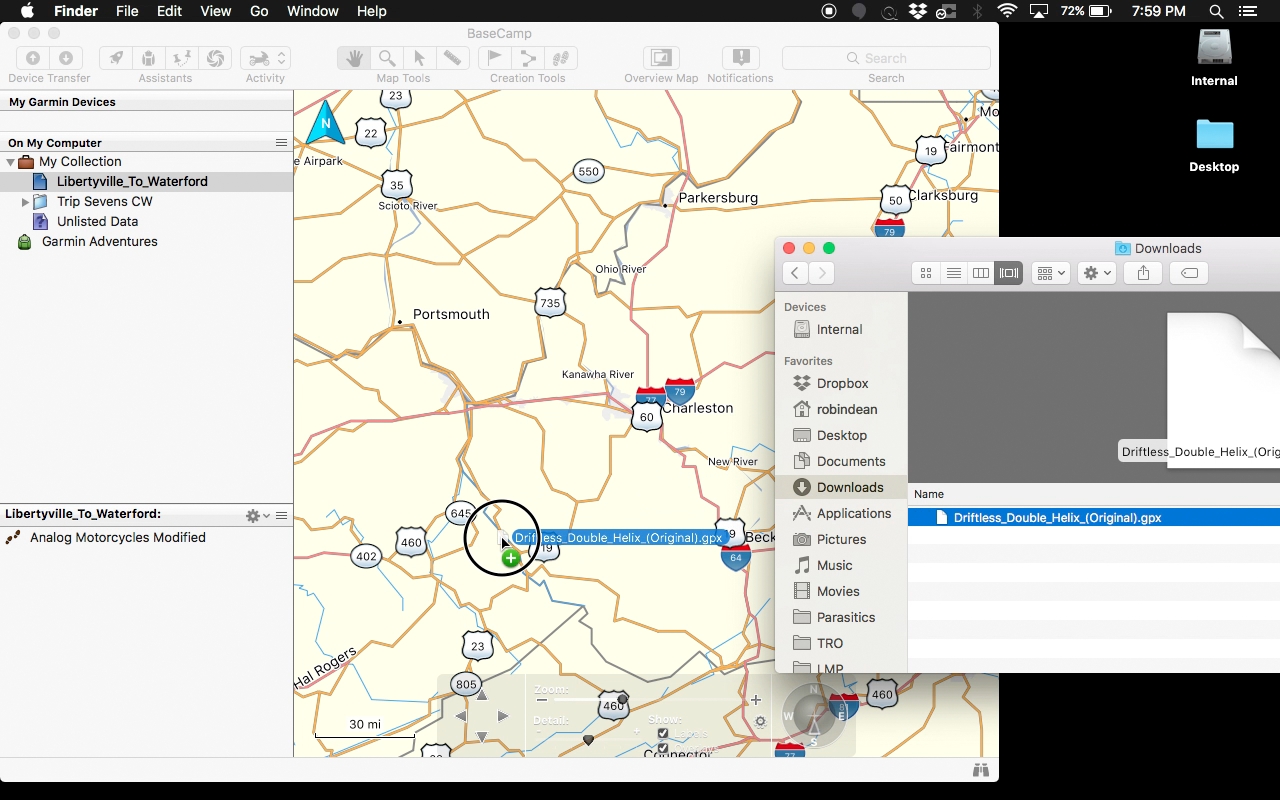1280x800 pixels.
Task: Click the compass rose map control
Action: (x=814, y=715)
